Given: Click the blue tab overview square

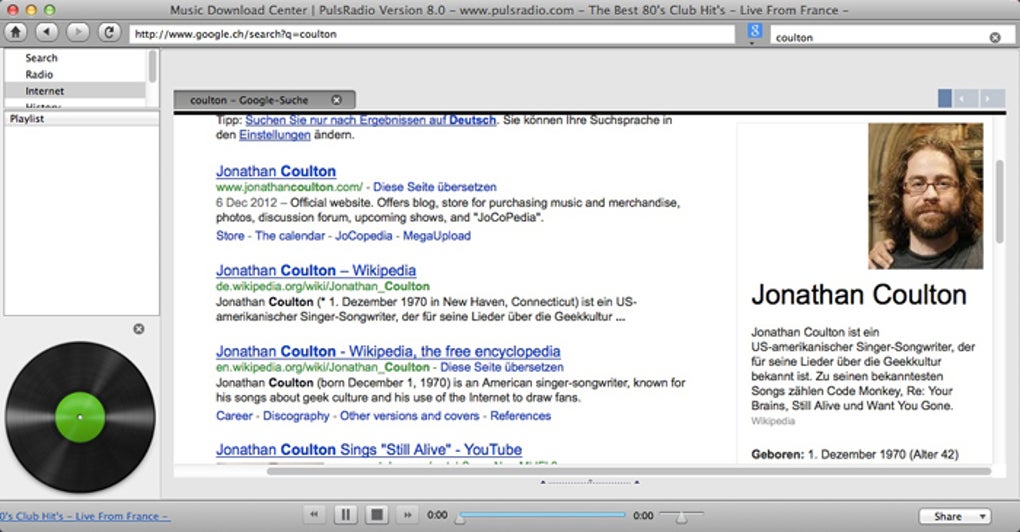Looking at the screenshot, I should pyautogui.click(x=945, y=98).
